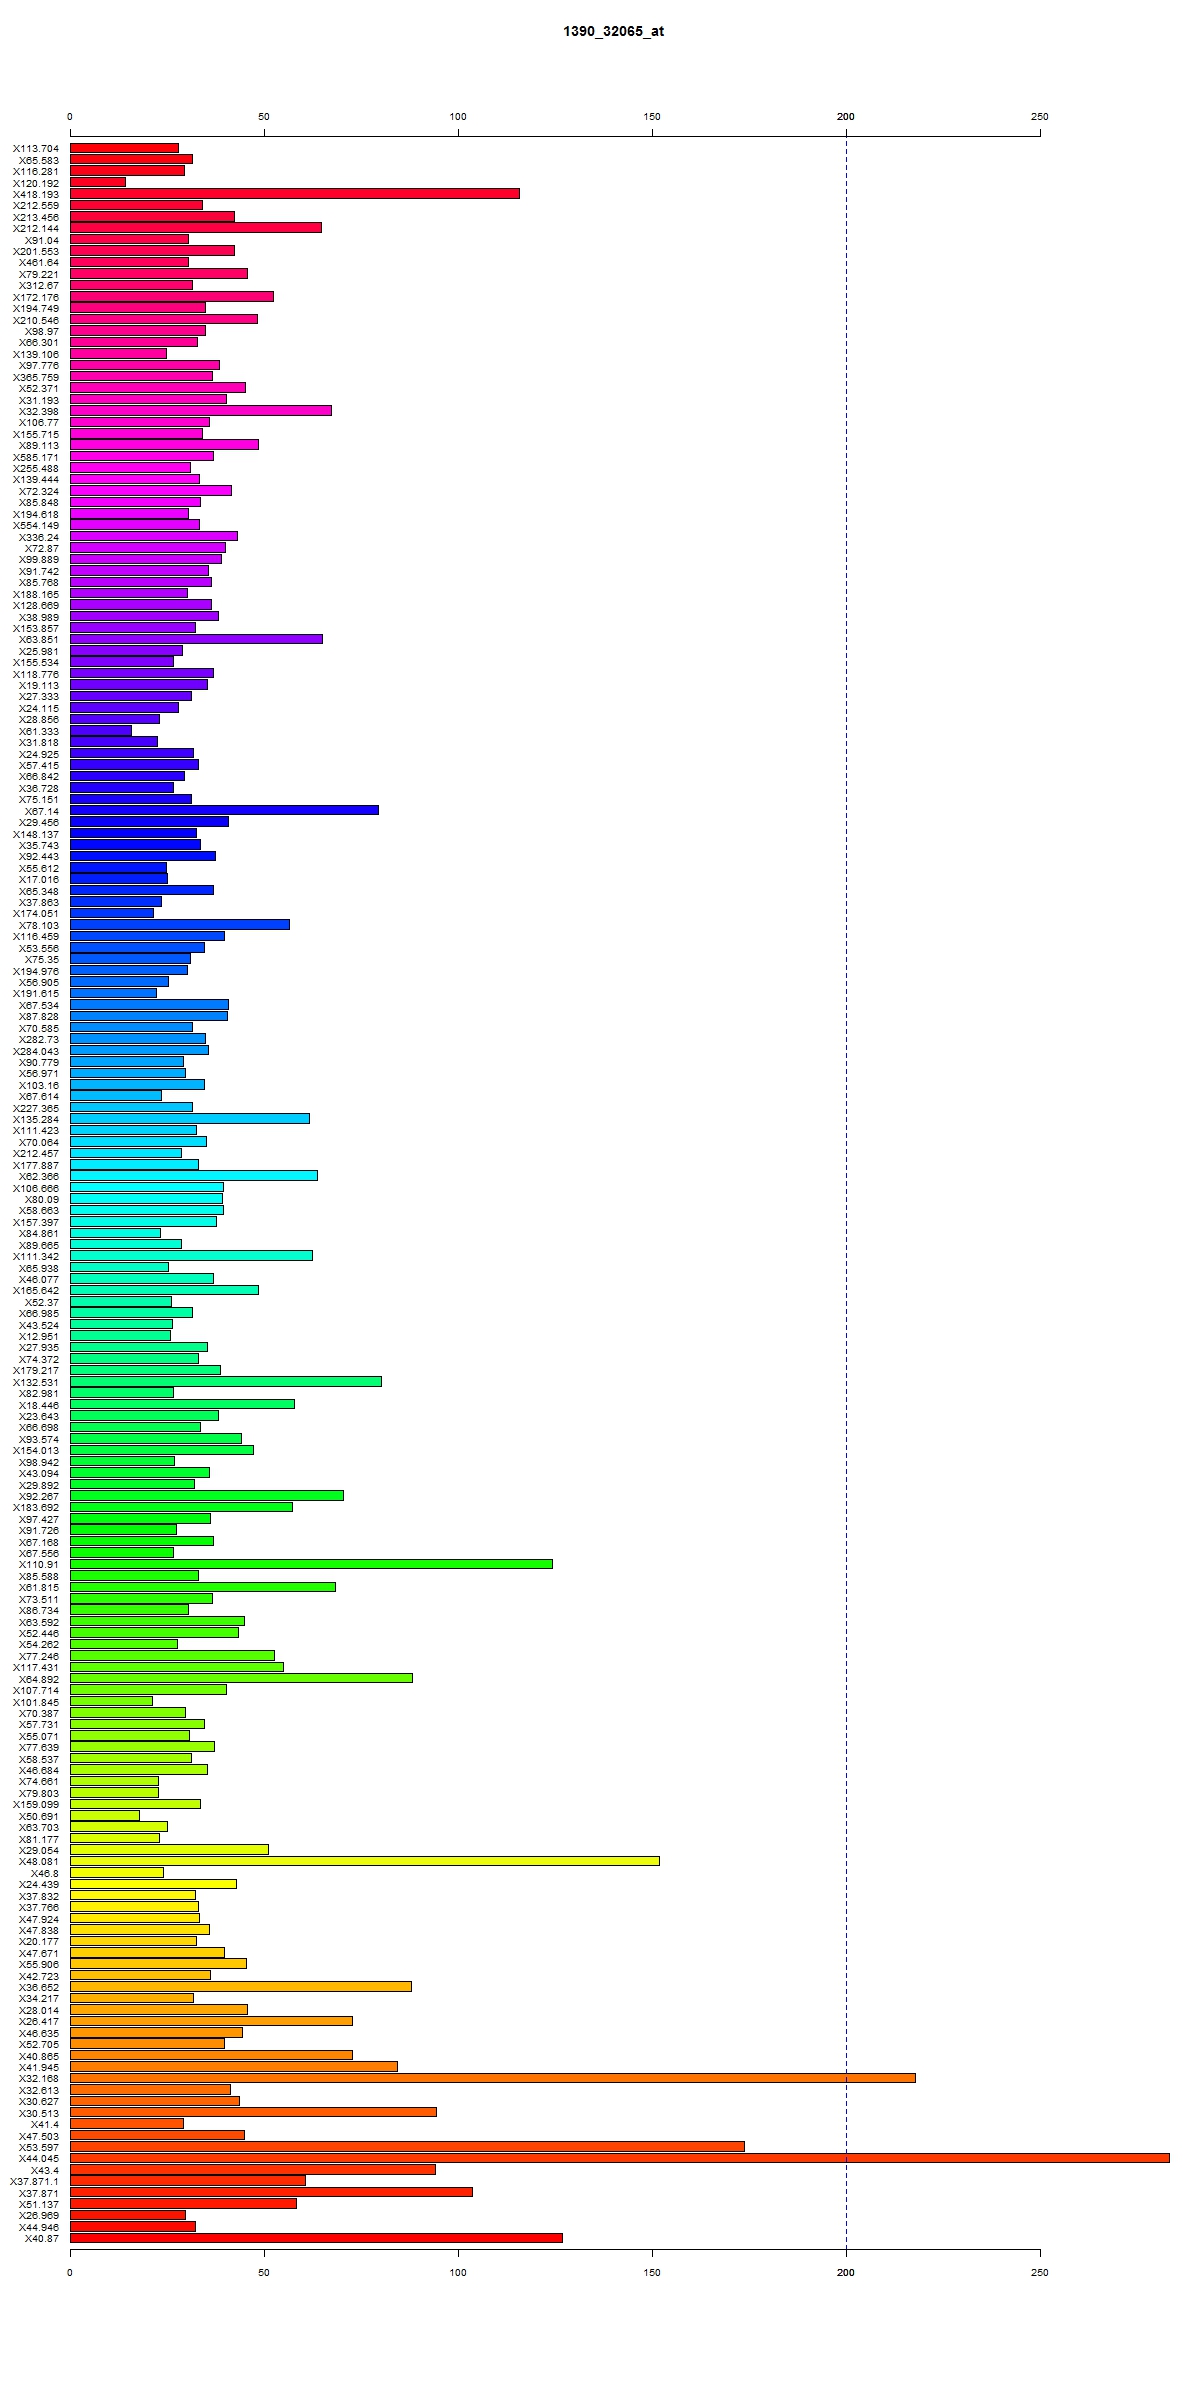1200x2400 pixels.
Task: Click the X418.193 label
Action: (36, 194)
